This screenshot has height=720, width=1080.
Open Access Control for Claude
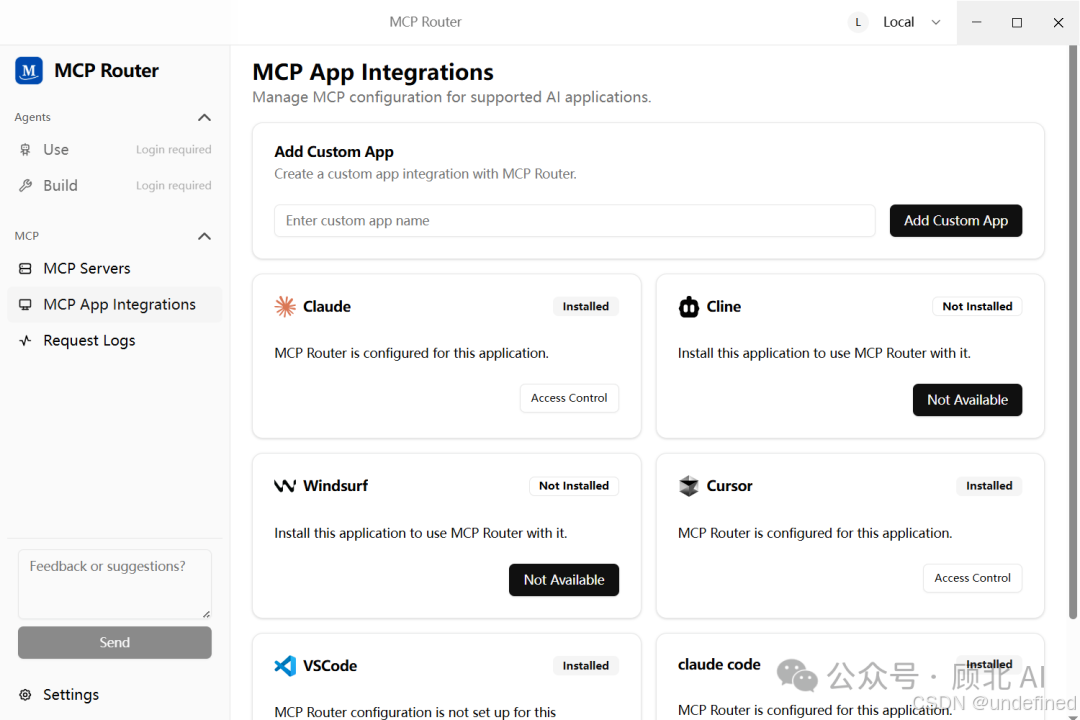569,398
